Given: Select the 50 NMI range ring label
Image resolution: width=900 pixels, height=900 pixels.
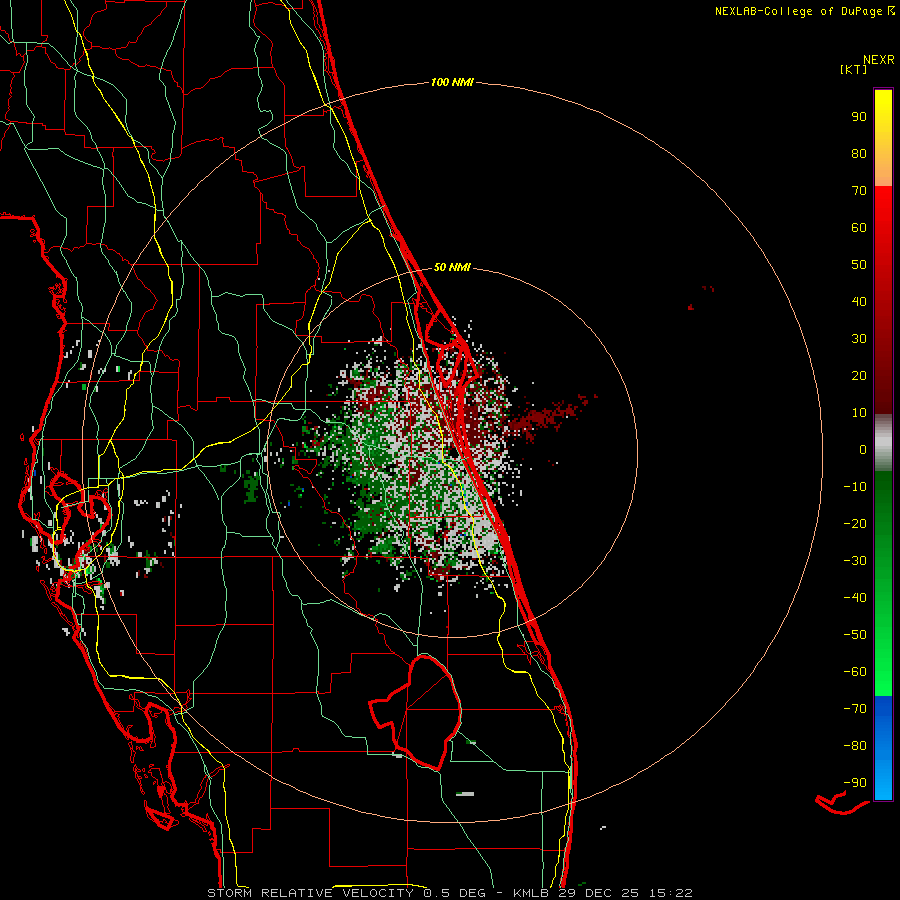Looking at the screenshot, I should coord(452,267).
